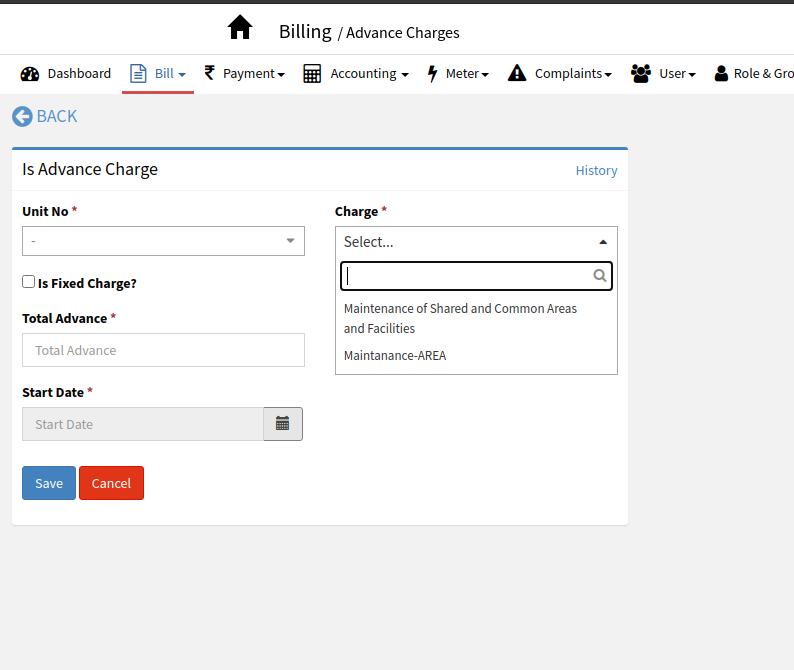
Task: Open the Start Date calendar picker
Action: click(283, 424)
